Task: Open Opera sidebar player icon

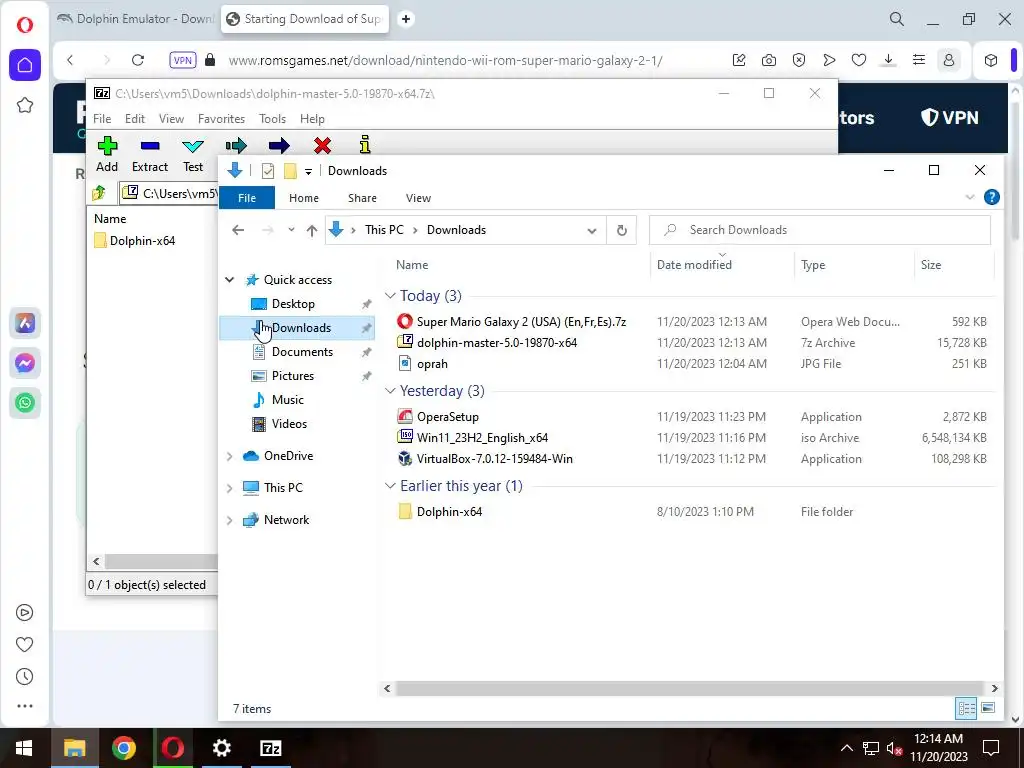Action: click(25, 613)
